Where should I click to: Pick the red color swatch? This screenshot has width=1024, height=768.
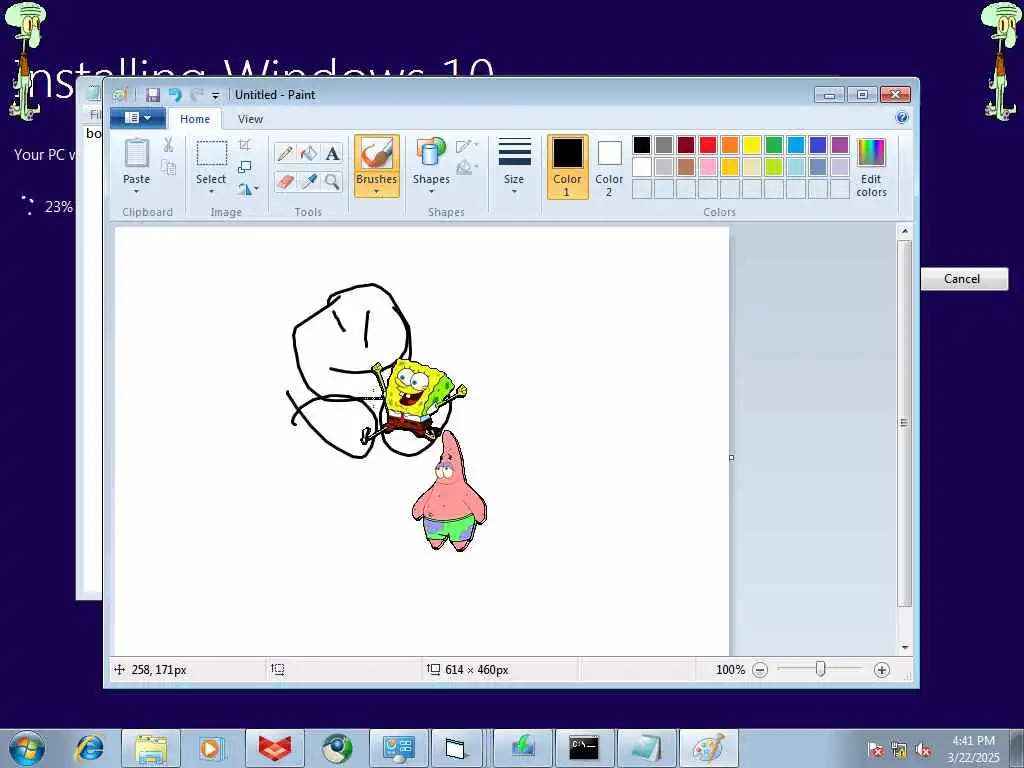point(708,145)
